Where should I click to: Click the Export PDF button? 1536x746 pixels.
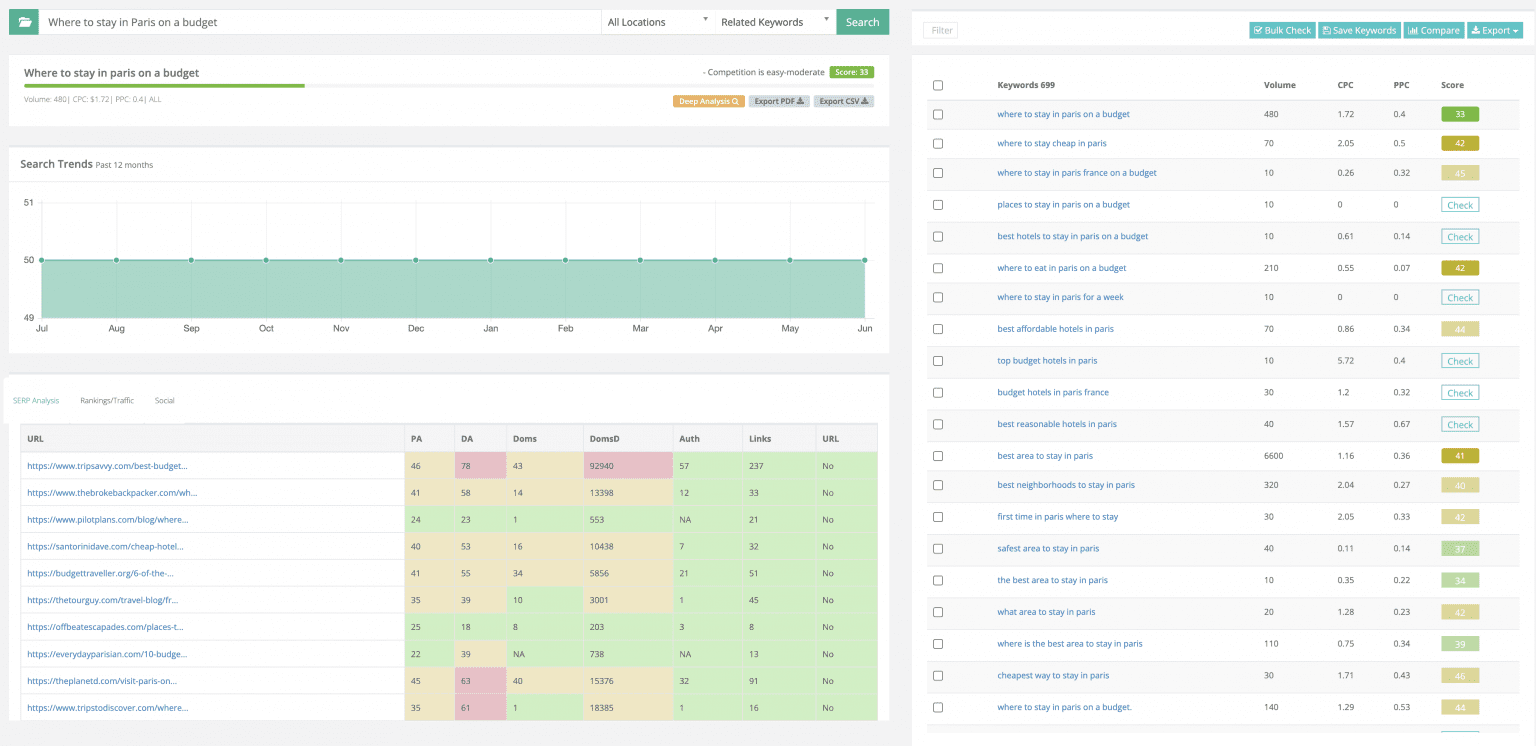pos(779,101)
